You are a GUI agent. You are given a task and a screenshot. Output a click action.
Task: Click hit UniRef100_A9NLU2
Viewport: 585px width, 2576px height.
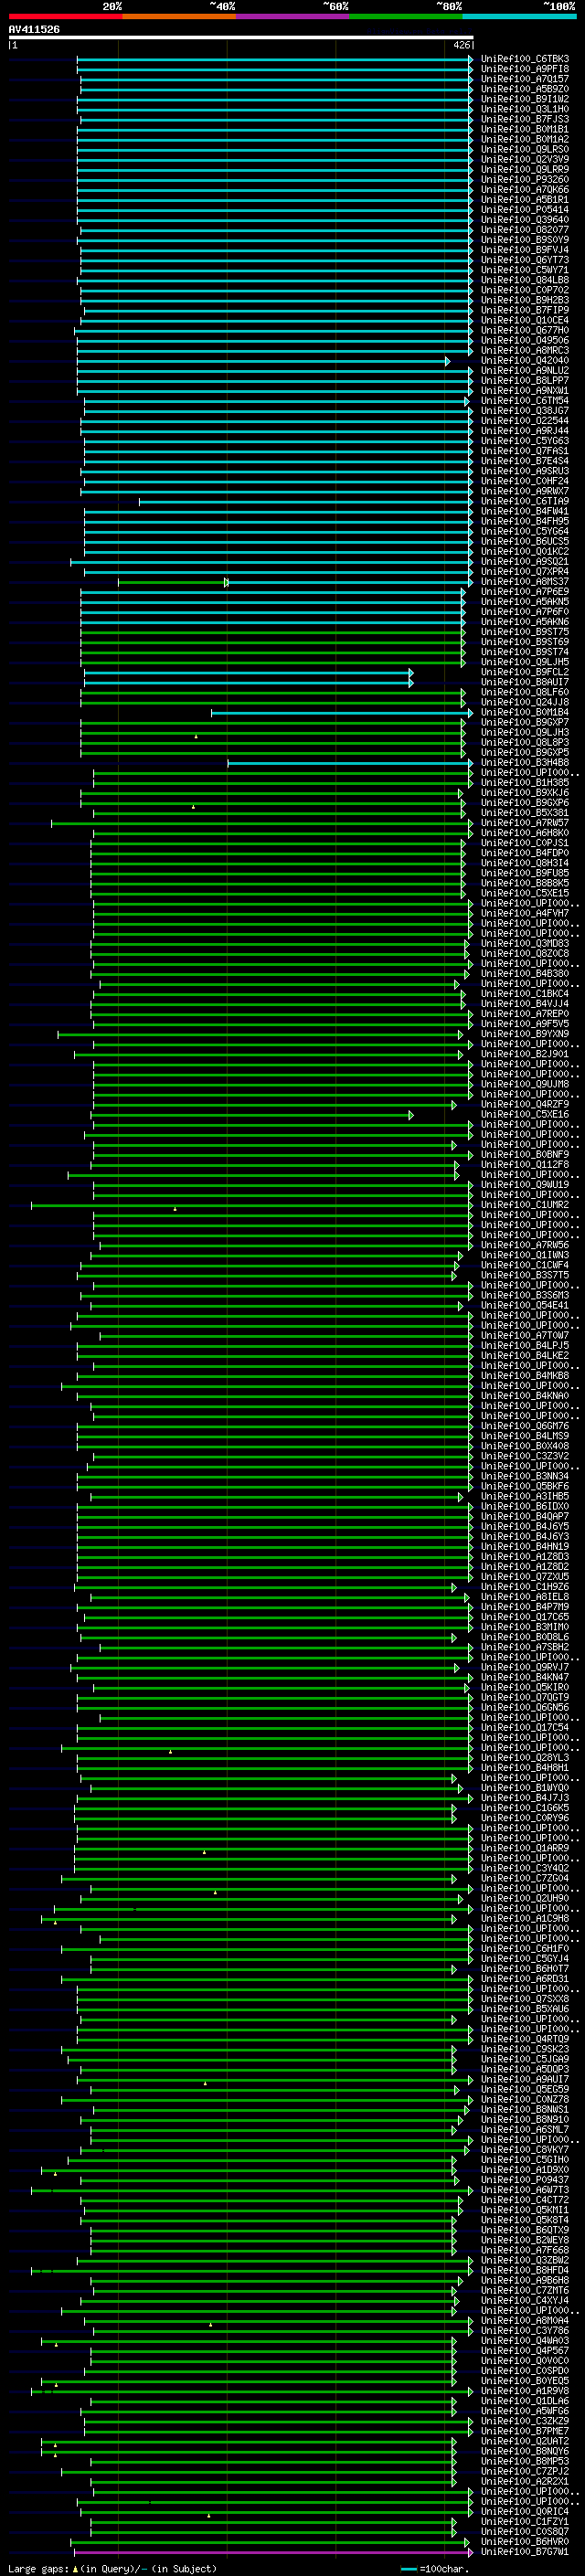525,371
